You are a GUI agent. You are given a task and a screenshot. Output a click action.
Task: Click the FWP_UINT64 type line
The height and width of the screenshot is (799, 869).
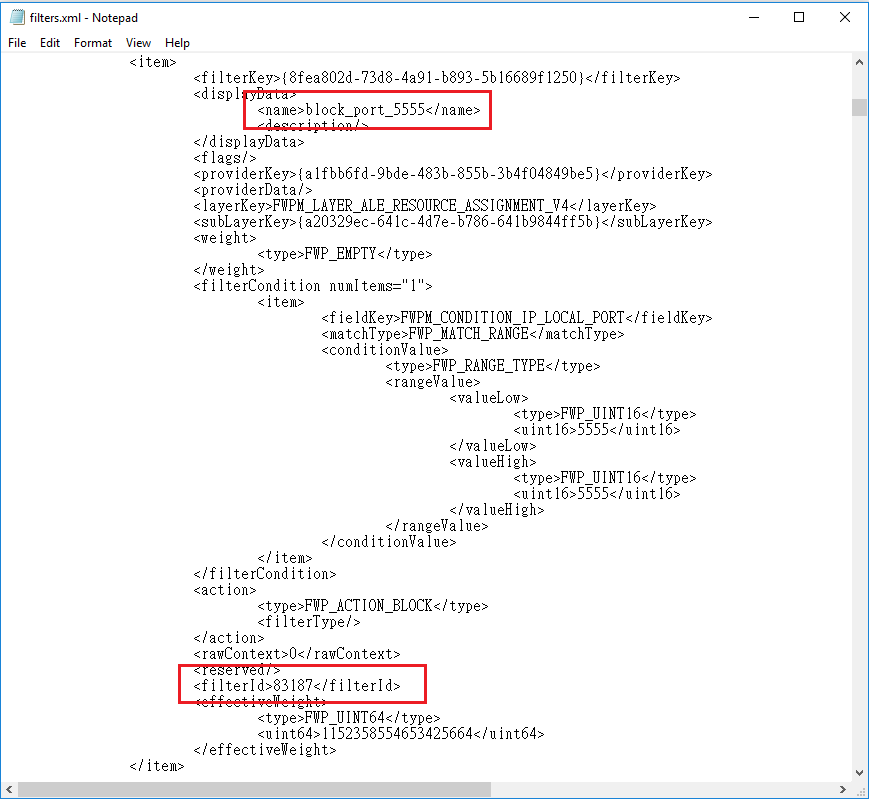click(349, 718)
